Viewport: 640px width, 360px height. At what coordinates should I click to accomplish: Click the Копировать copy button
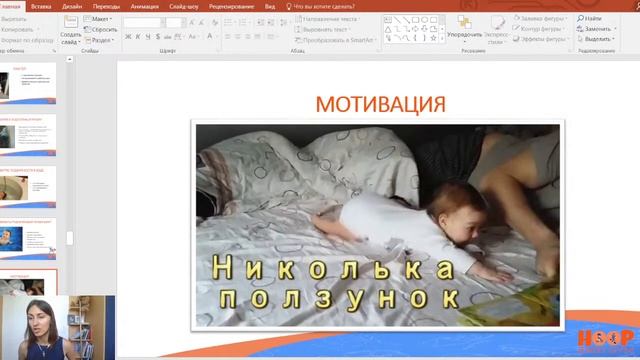coord(18,30)
